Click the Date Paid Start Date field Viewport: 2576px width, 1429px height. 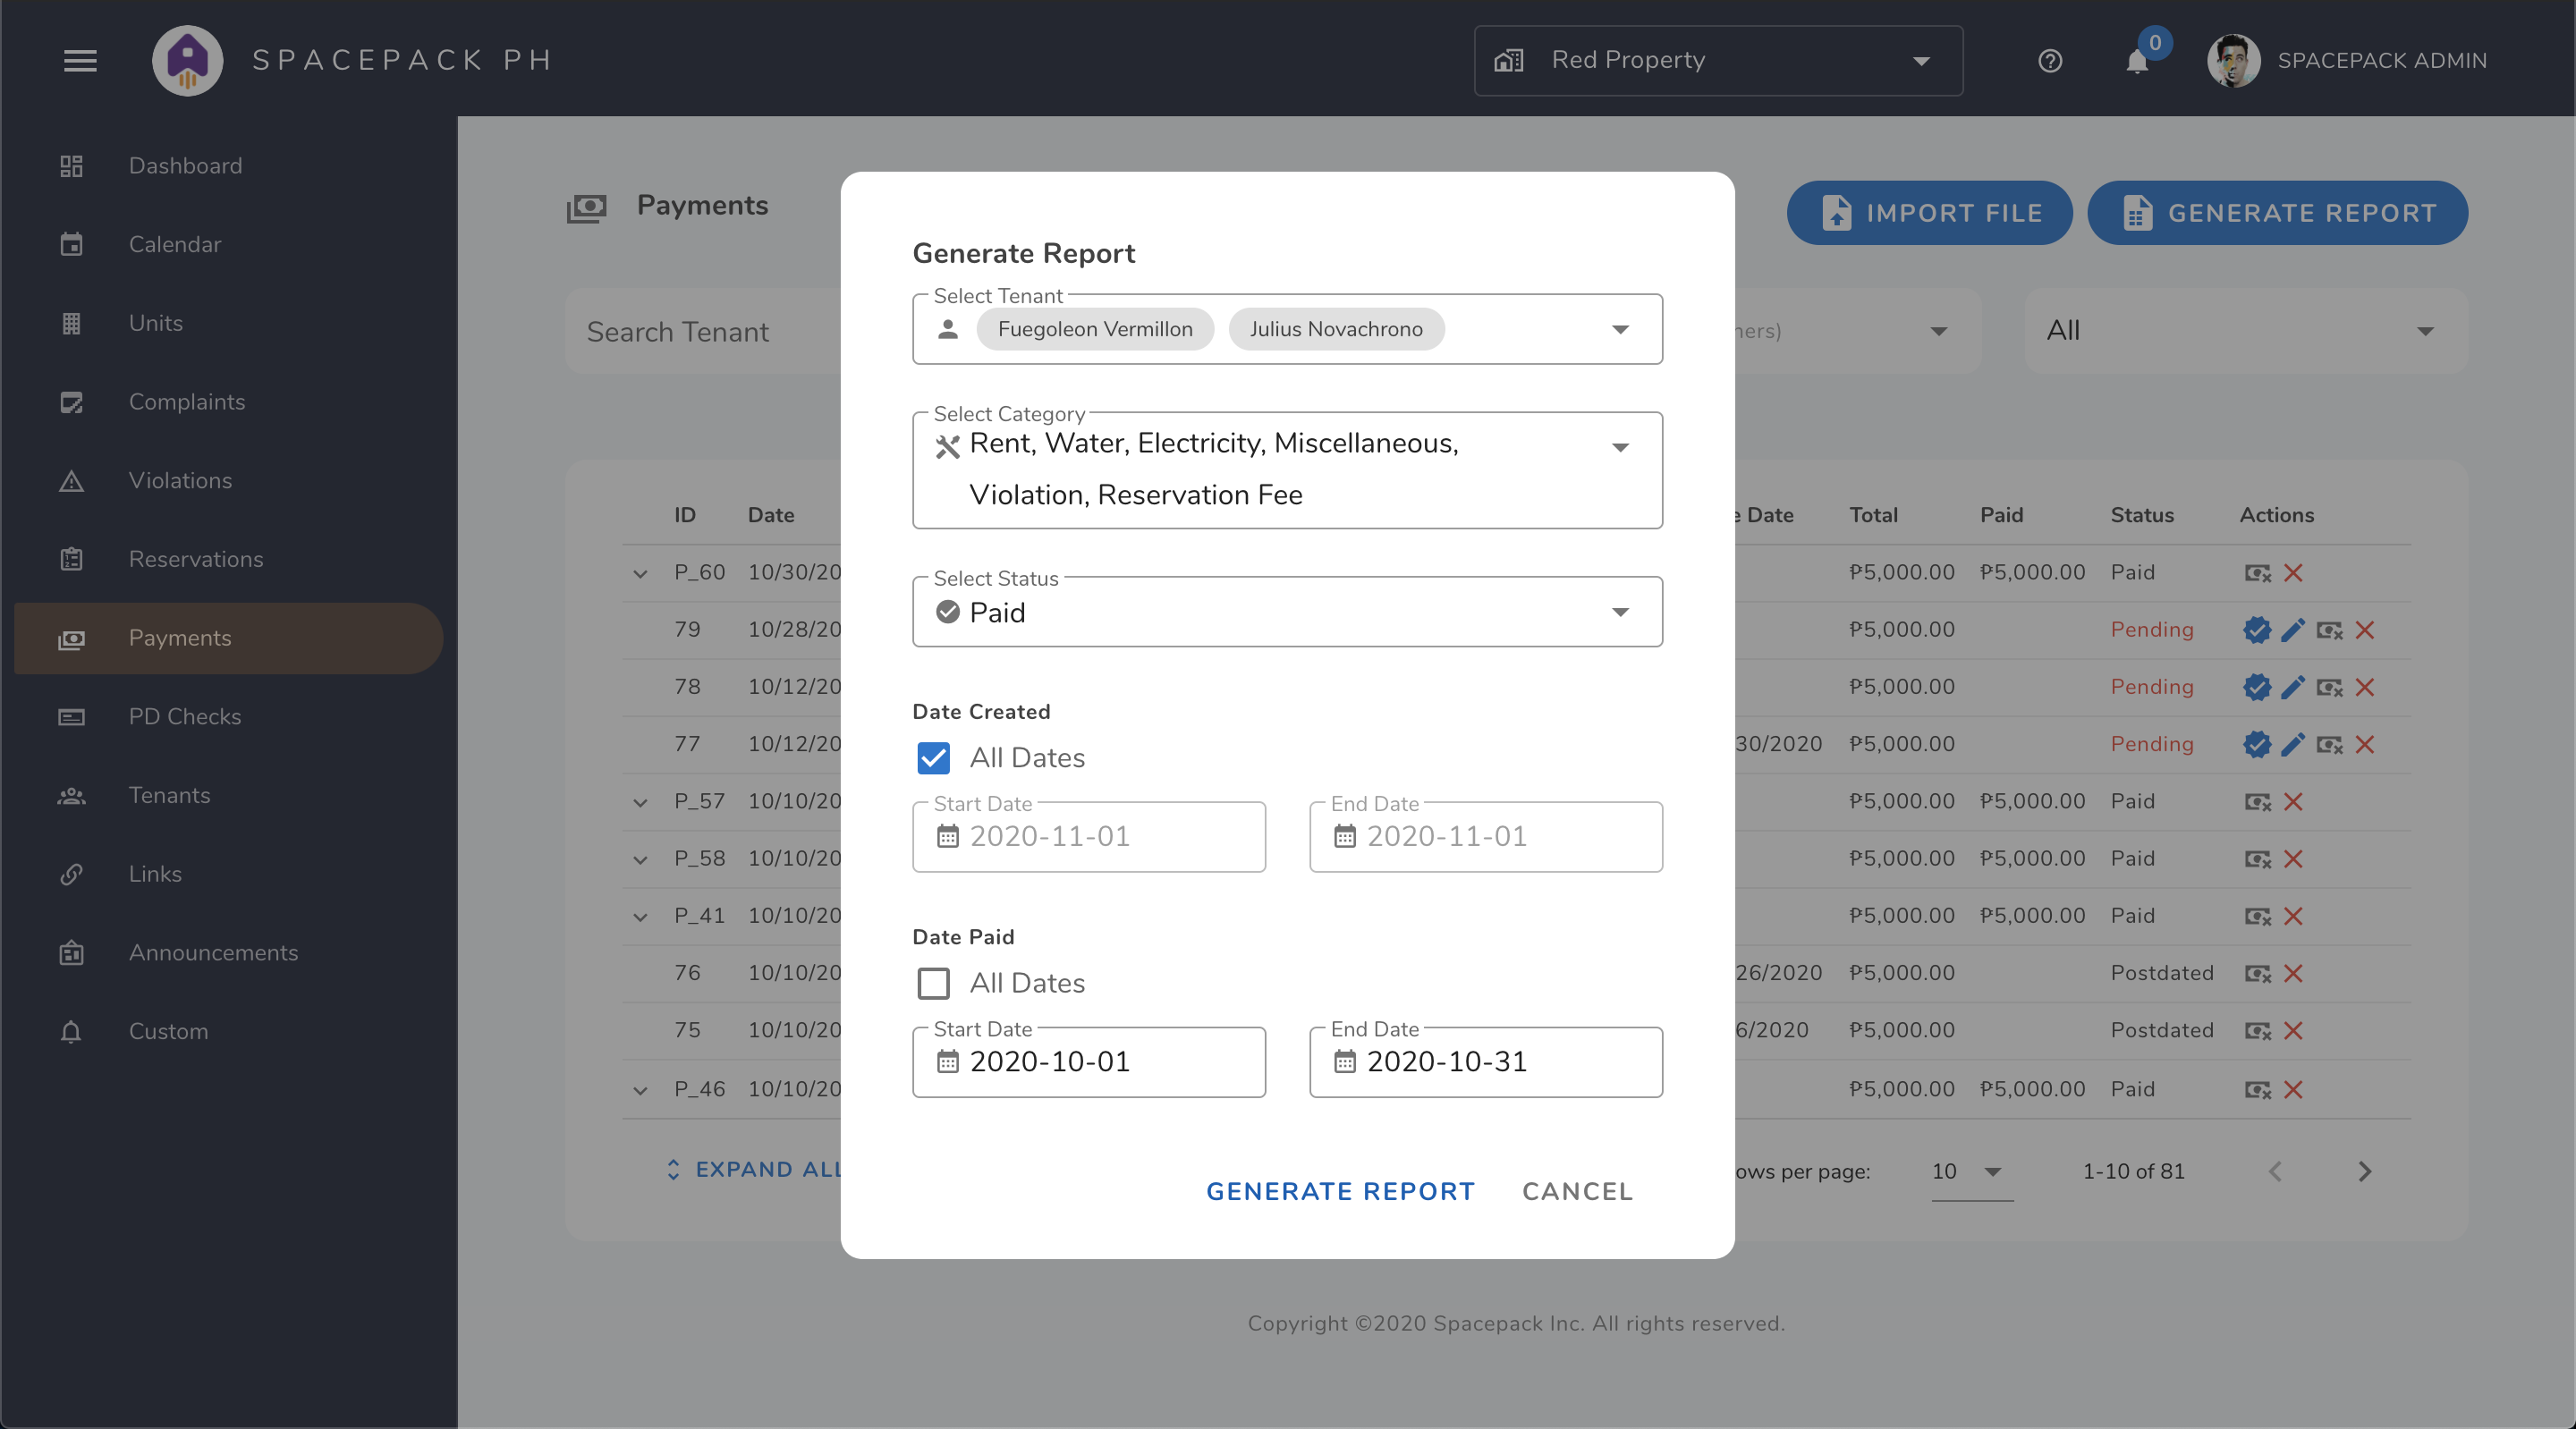click(x=1088, y=1061)
